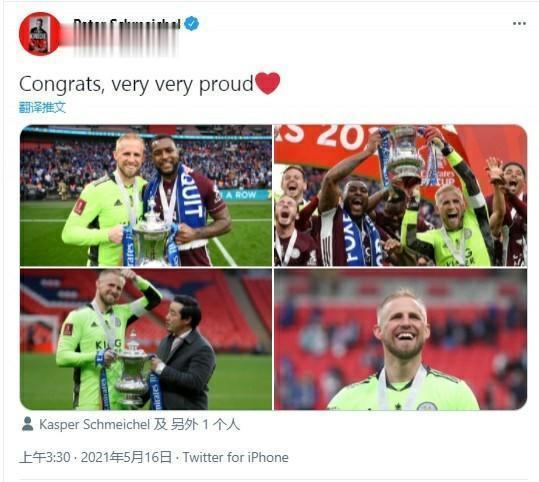Click the Twitter for iPhone source link

(x=235, y=457)
